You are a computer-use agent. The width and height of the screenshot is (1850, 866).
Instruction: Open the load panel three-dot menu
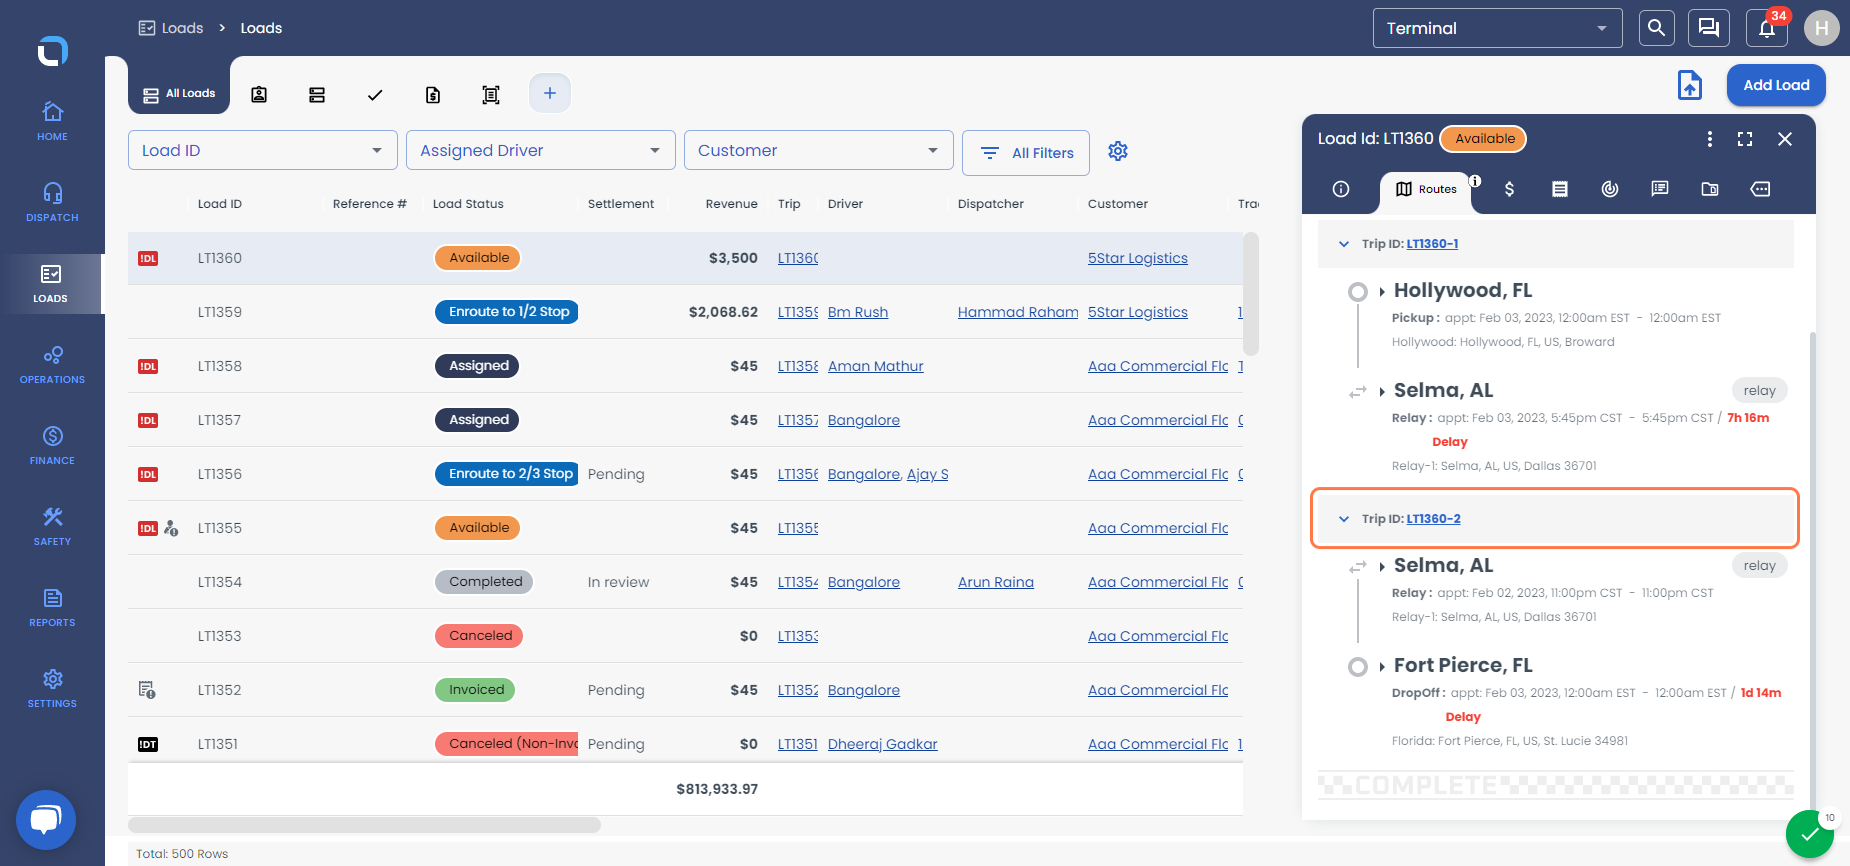pyautogui.click(x=1709, y=139)
